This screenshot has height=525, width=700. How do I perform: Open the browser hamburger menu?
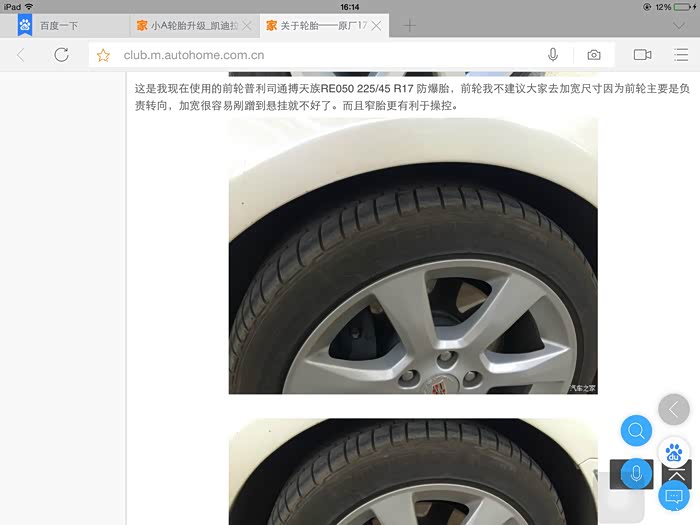681,55
